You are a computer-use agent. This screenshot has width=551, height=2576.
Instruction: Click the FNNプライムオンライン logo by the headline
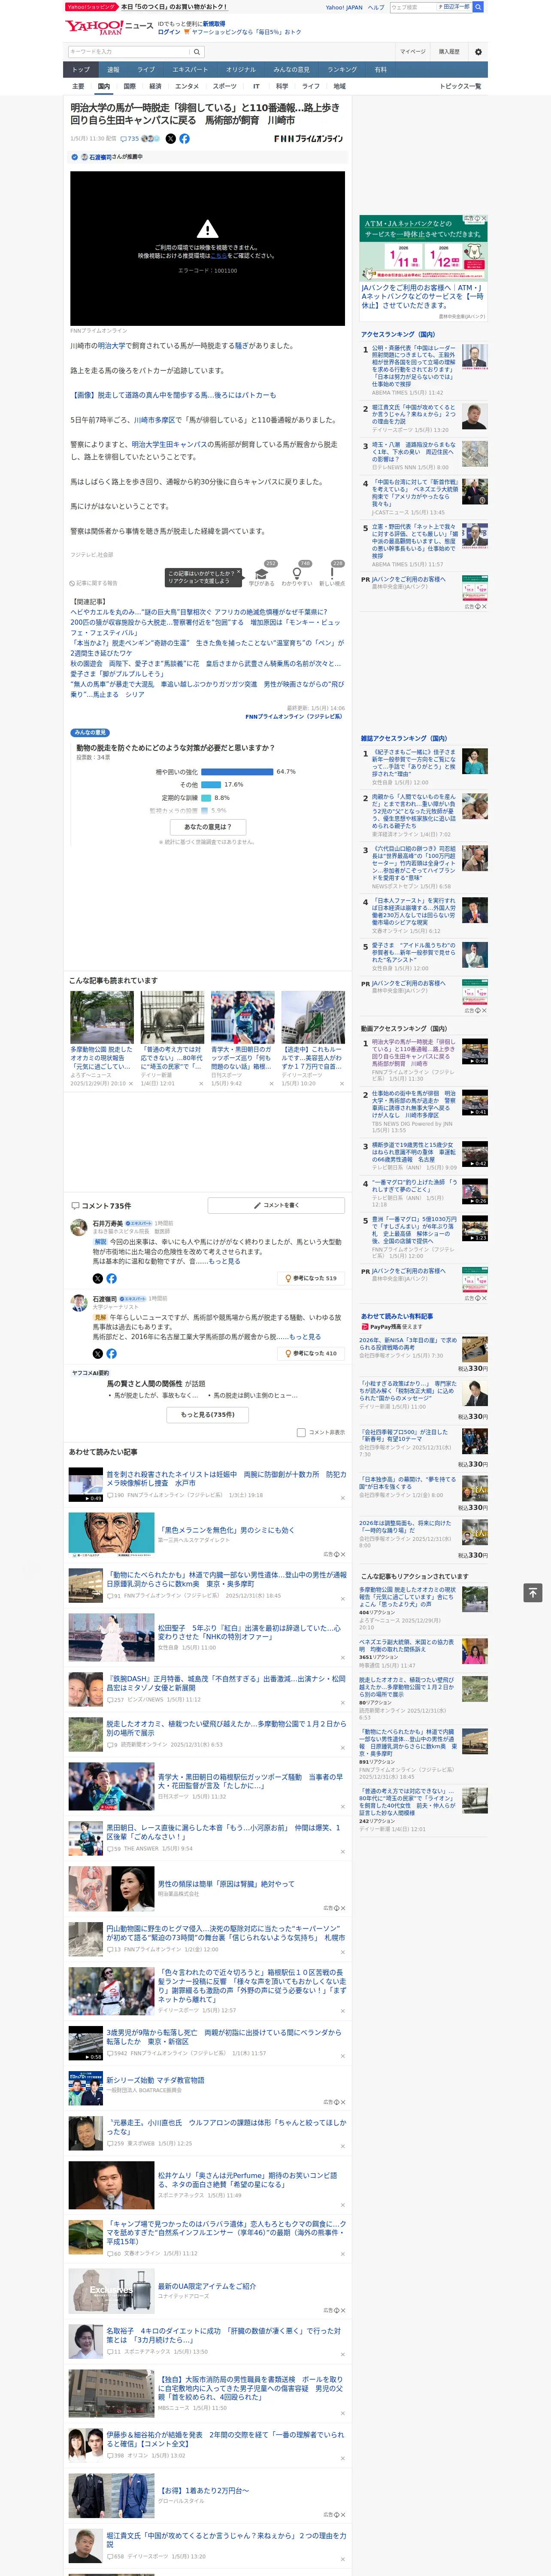[x=308, y=139]
